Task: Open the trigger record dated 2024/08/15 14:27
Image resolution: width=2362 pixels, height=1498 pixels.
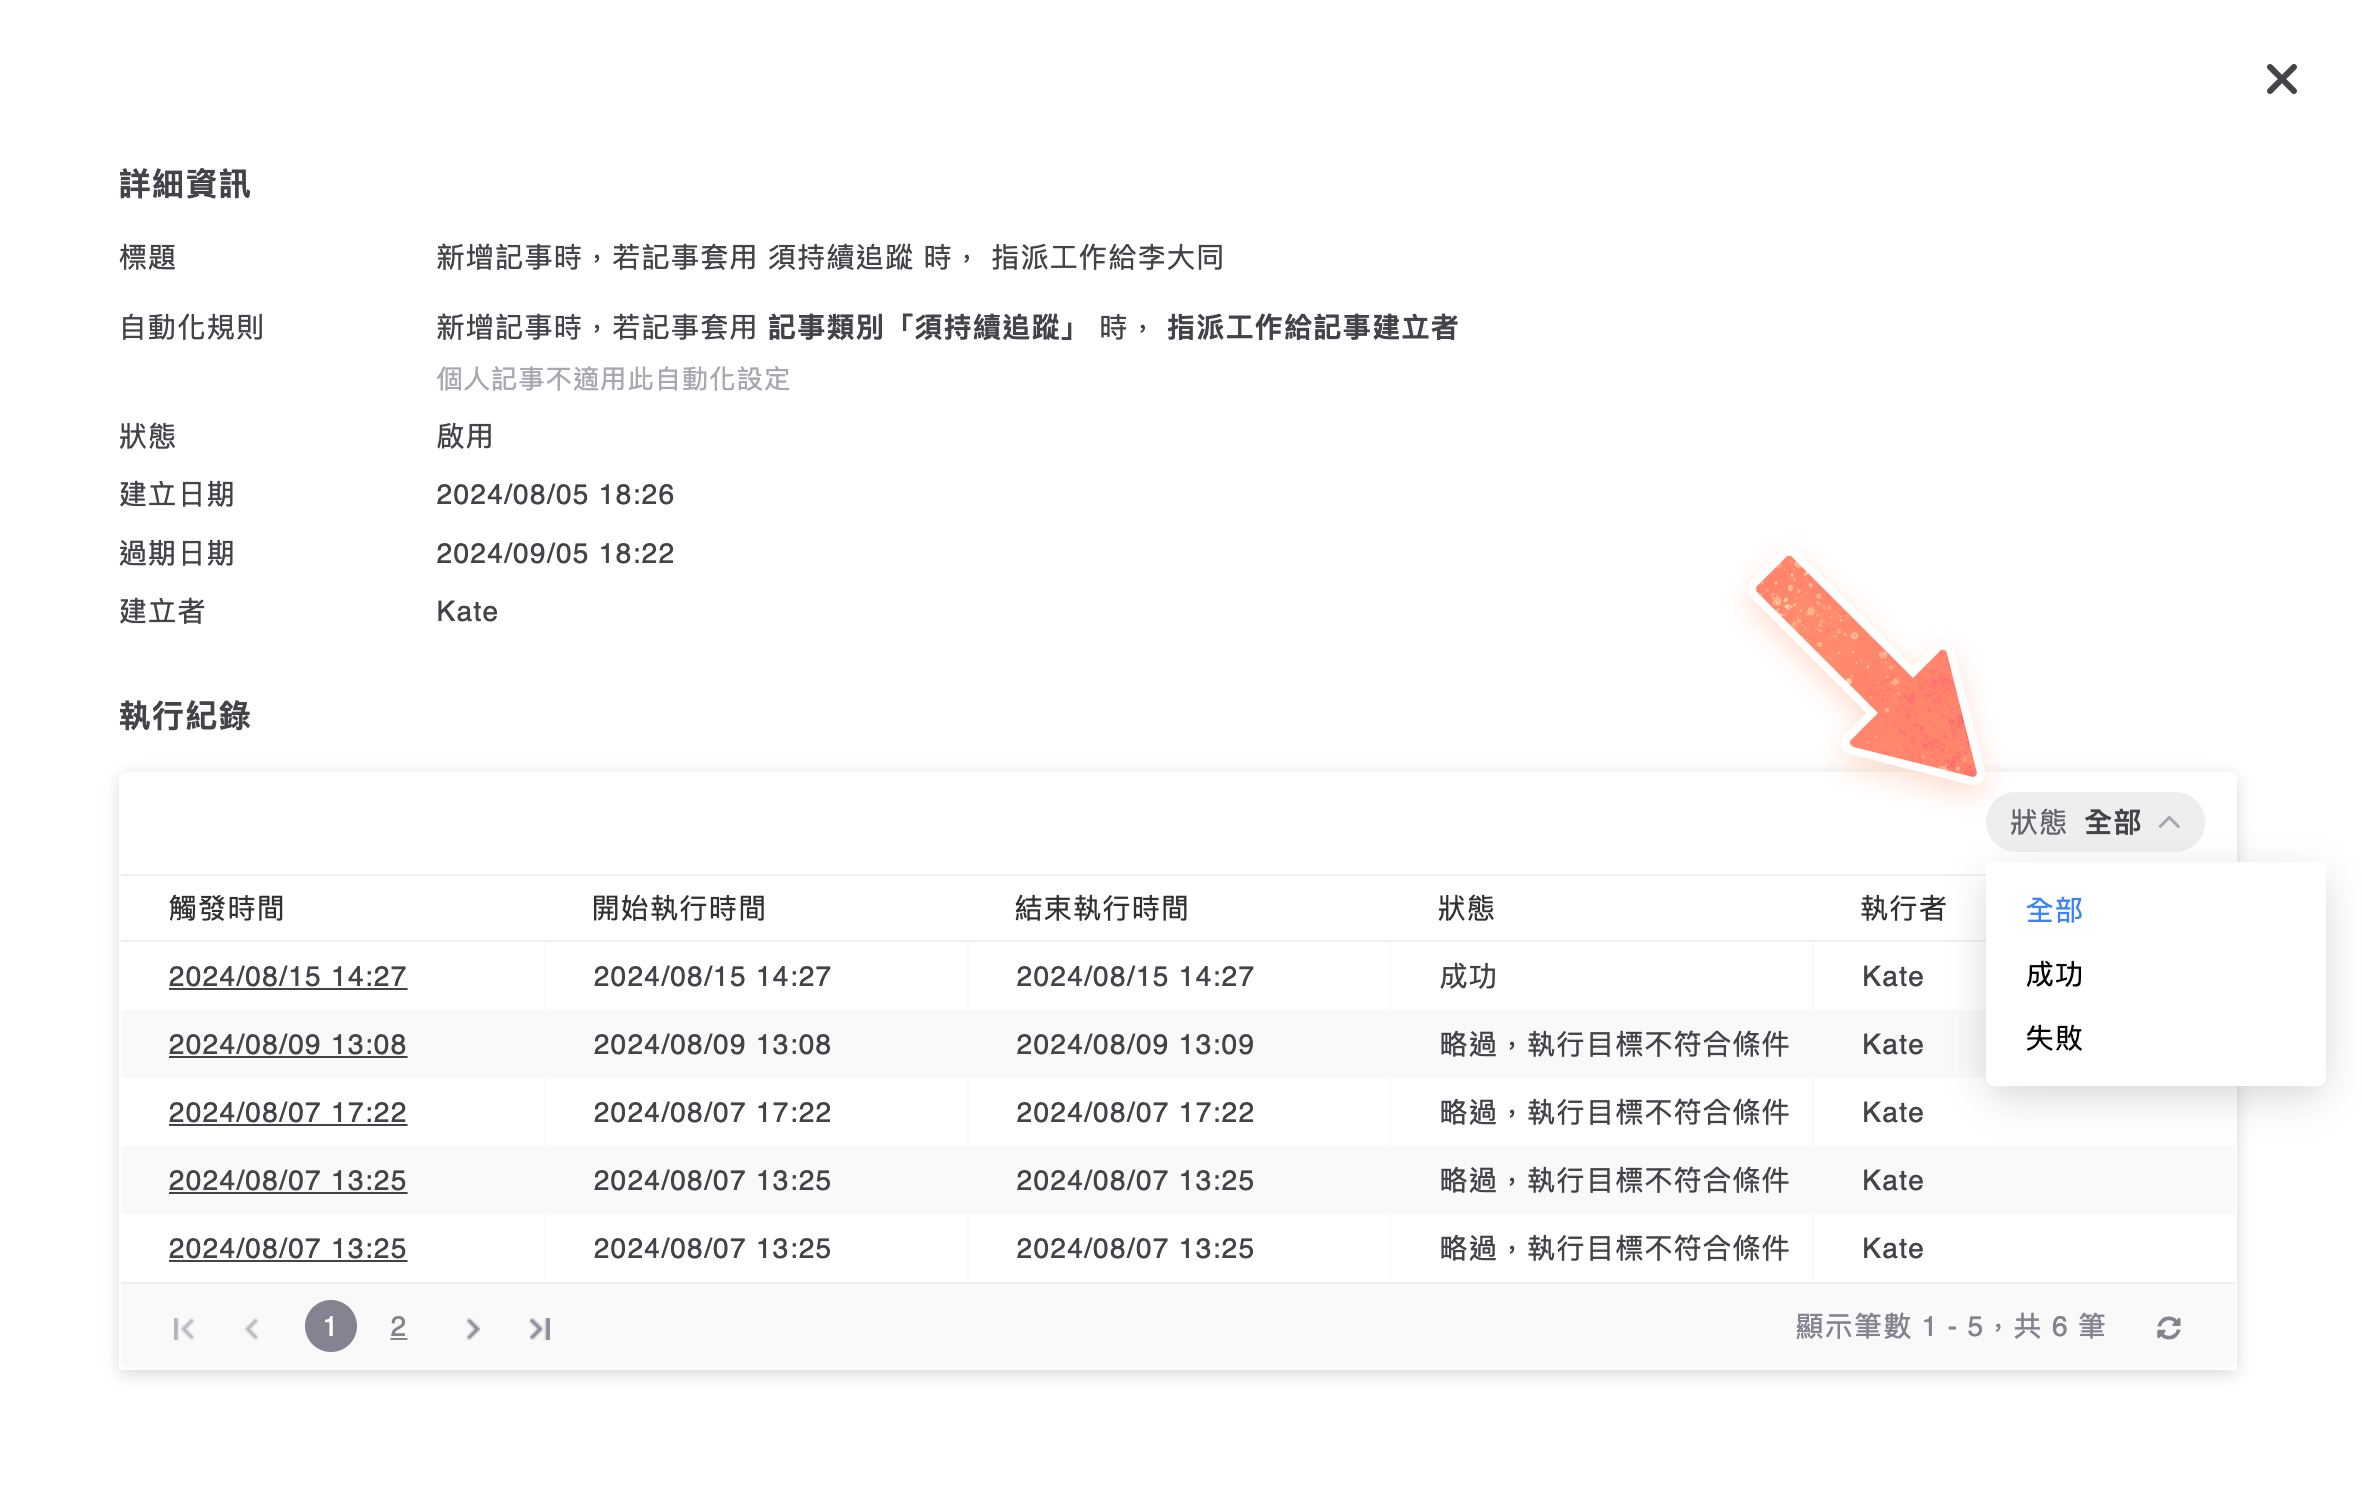Action: tap(288, 976)
